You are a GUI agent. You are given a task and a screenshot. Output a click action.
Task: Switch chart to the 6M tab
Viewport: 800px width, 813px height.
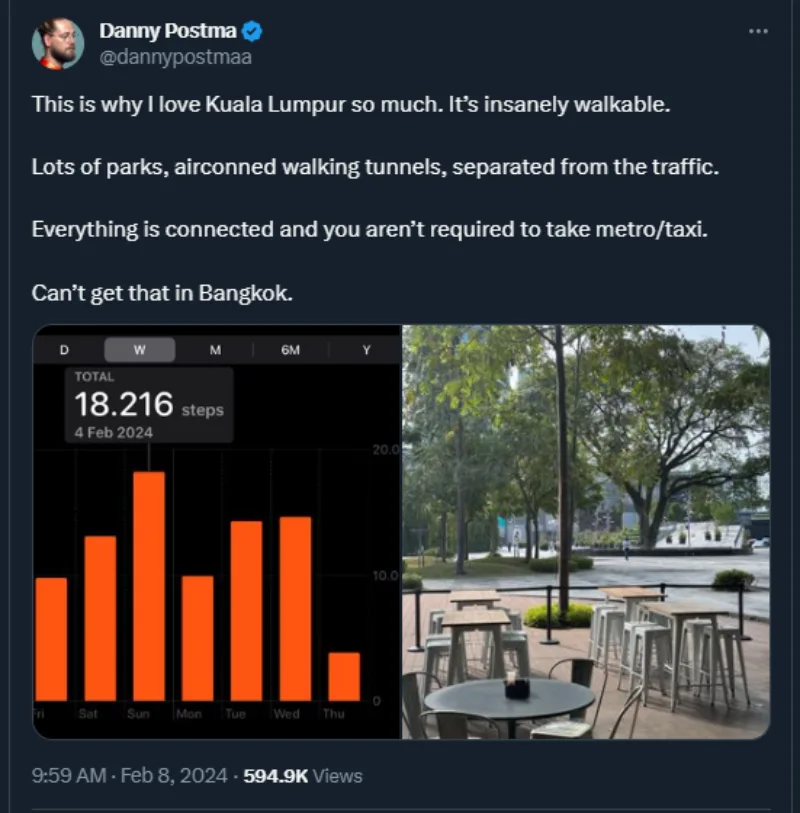coord(291,350)
